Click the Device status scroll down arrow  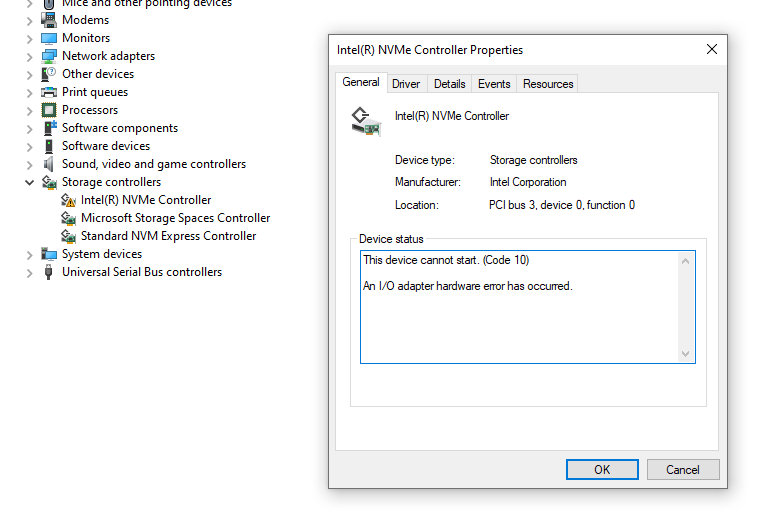pos(685,354)
